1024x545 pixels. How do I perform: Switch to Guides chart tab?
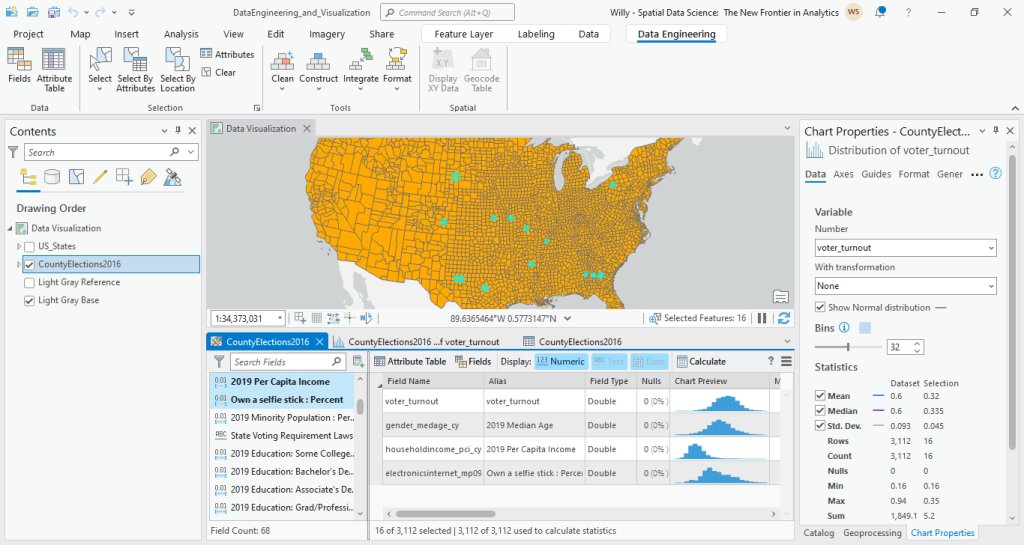(x=876, y=174)
